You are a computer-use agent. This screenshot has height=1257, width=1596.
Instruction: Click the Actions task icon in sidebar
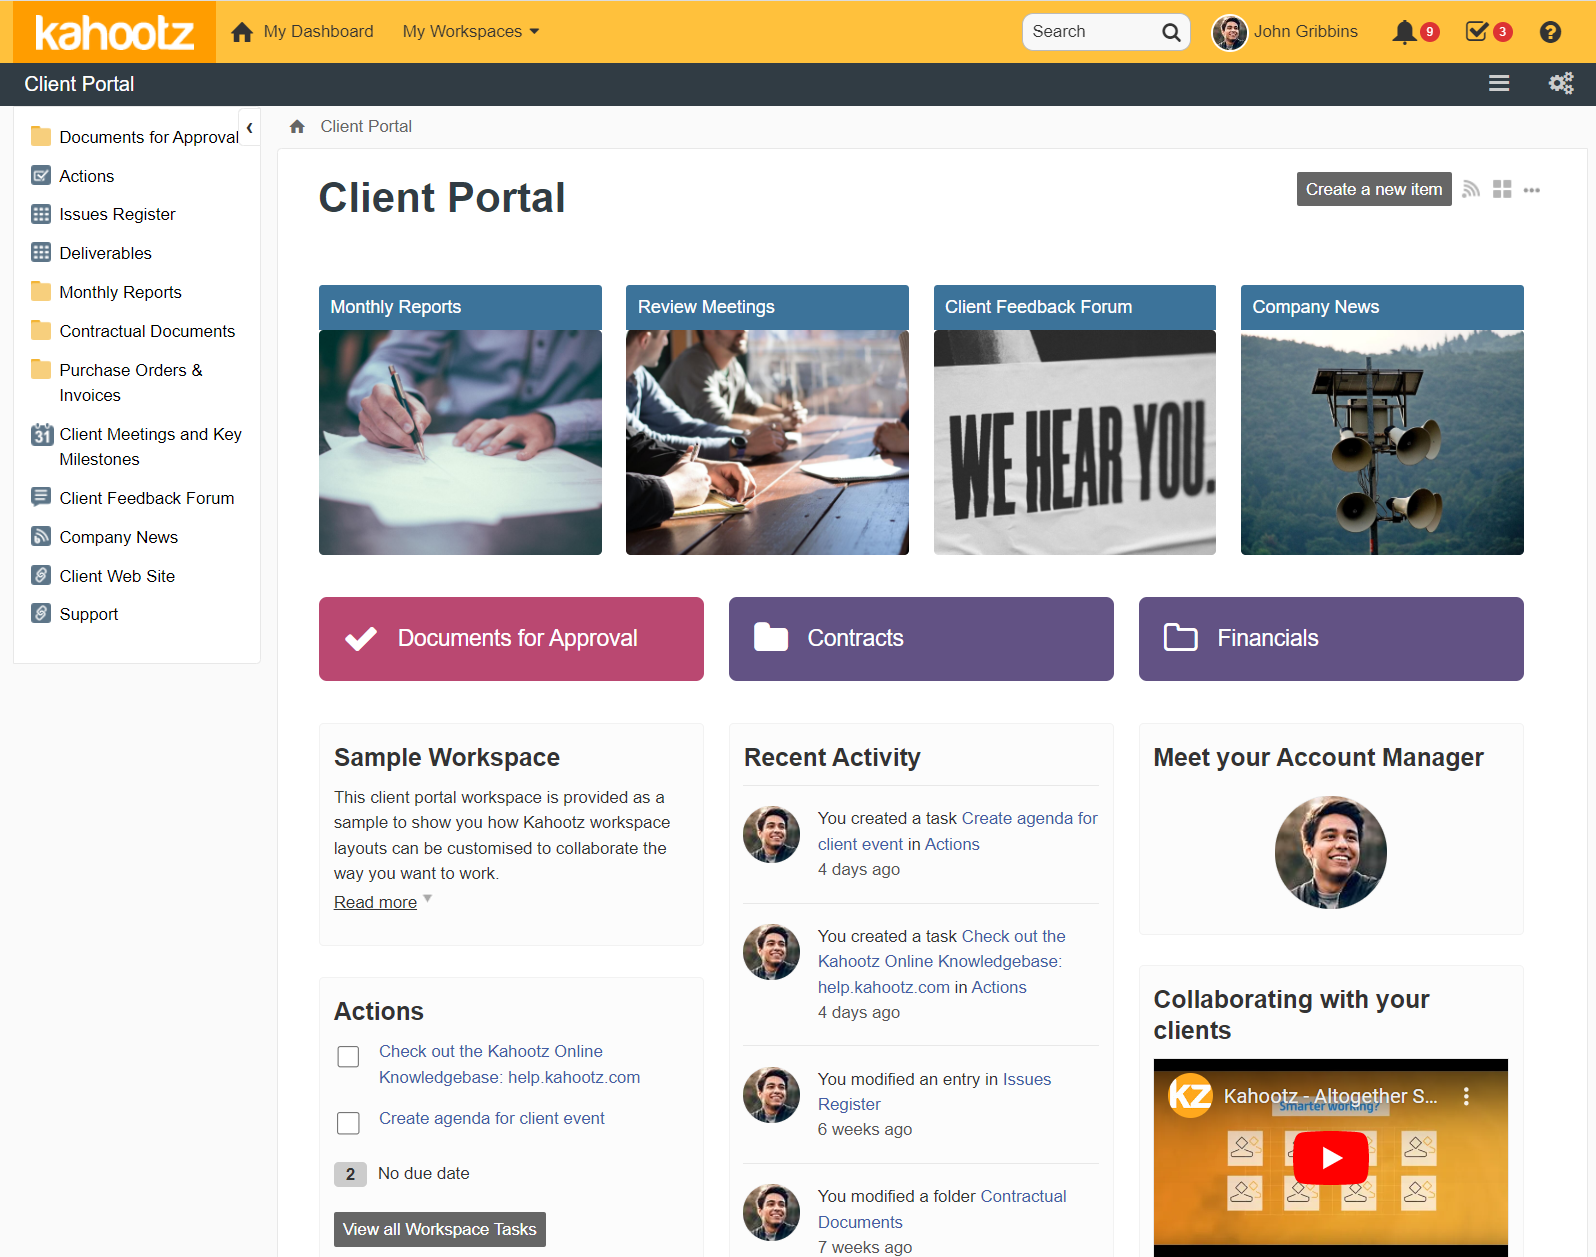(41, 176)
